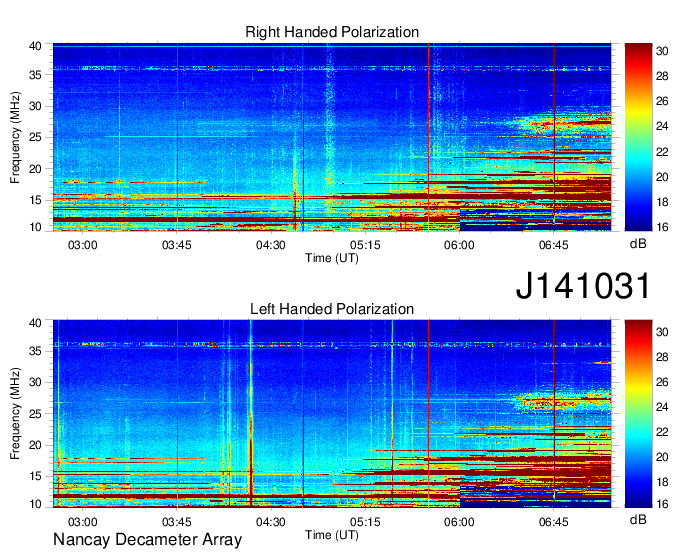Screen dimensions: 680x552
Task: Click the 15 MHz tick on the upper plot
Action: click(x=35, y=200)
